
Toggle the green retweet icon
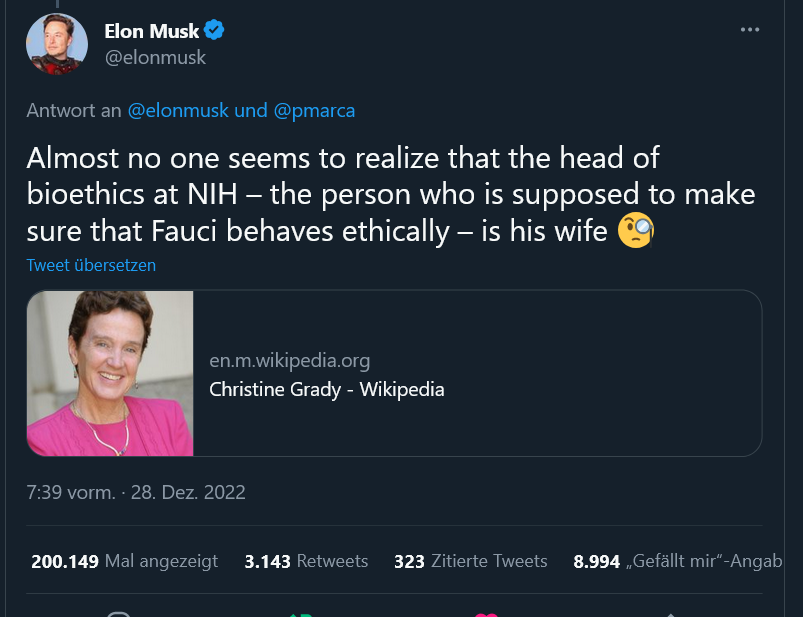click(302, 613)
